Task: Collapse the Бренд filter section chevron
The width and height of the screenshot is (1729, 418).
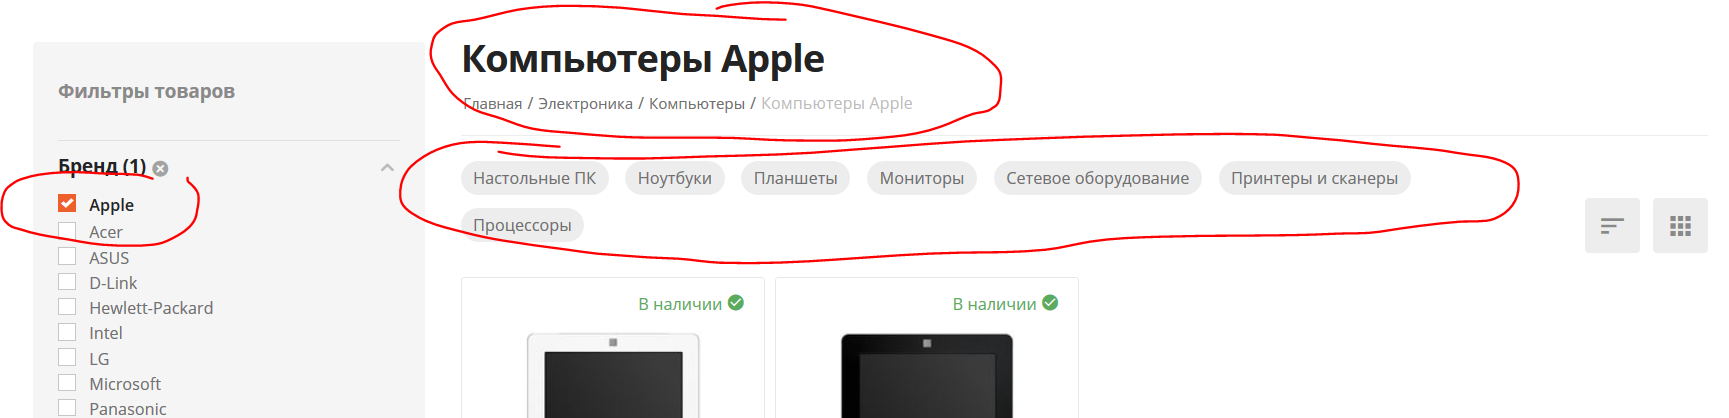Action: coord(387,168)
